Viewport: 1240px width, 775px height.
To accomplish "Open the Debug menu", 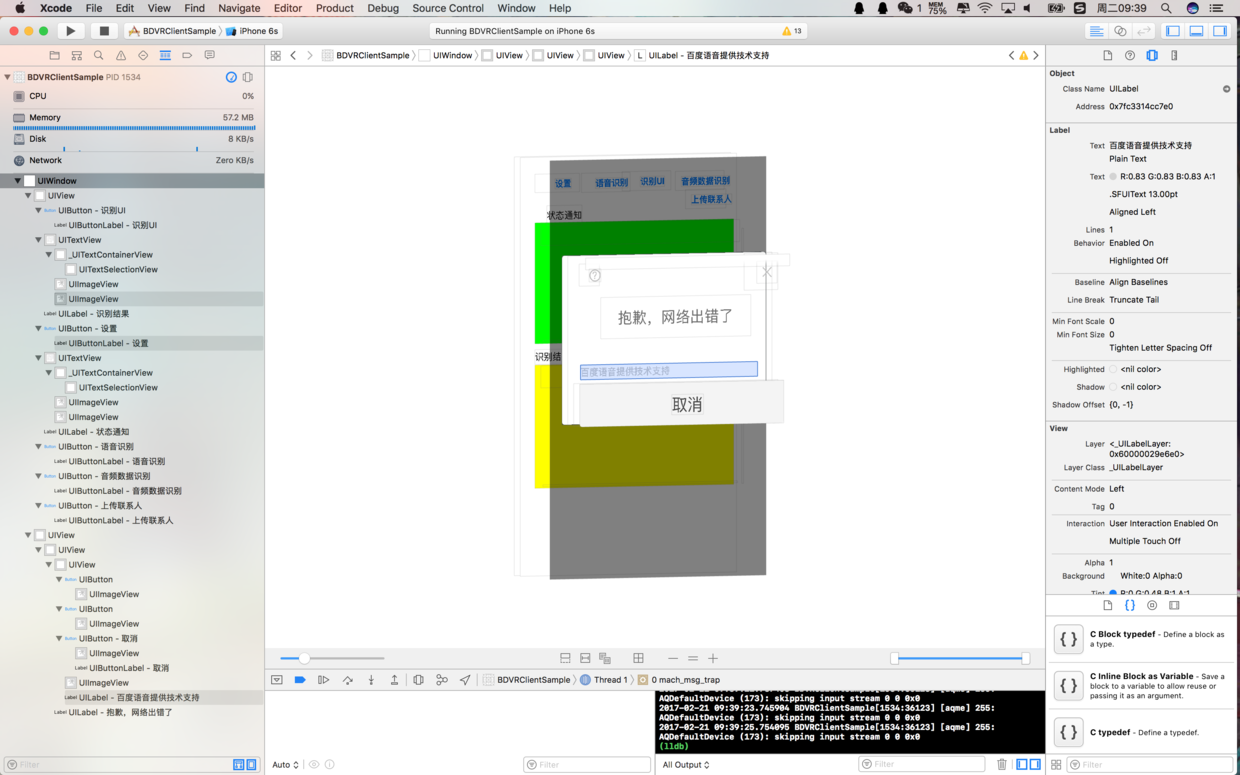I will pyautogui.click(x=383, y=8).
